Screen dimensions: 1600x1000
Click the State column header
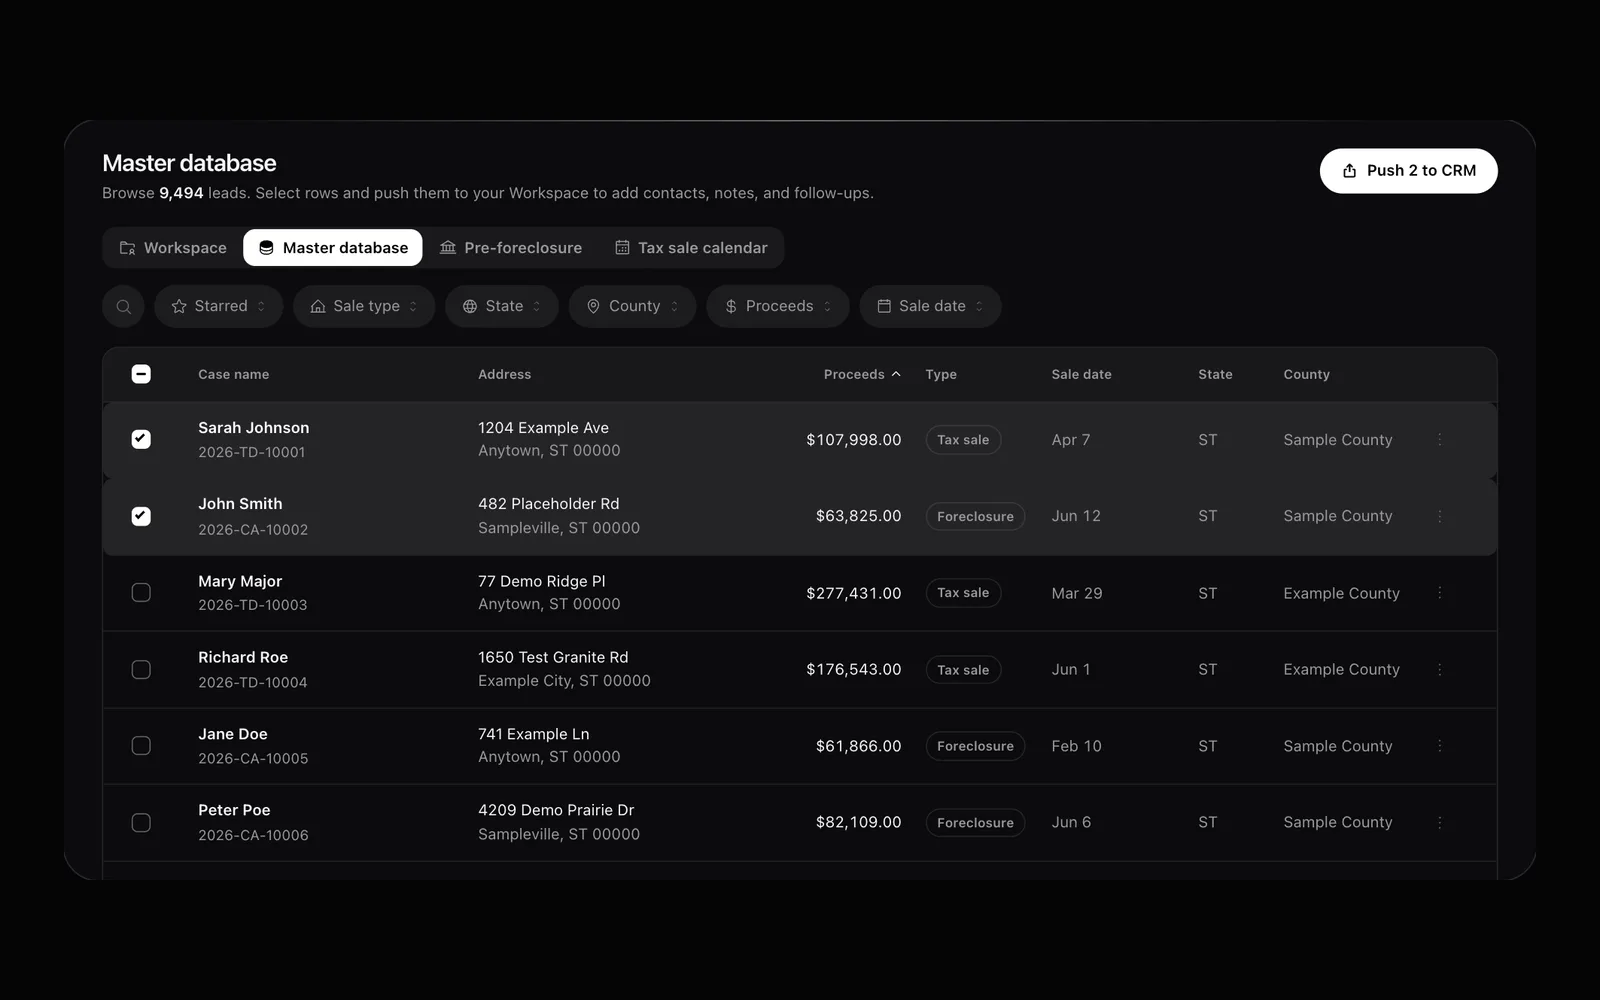pyautogui.click(x=1215, y=374)
